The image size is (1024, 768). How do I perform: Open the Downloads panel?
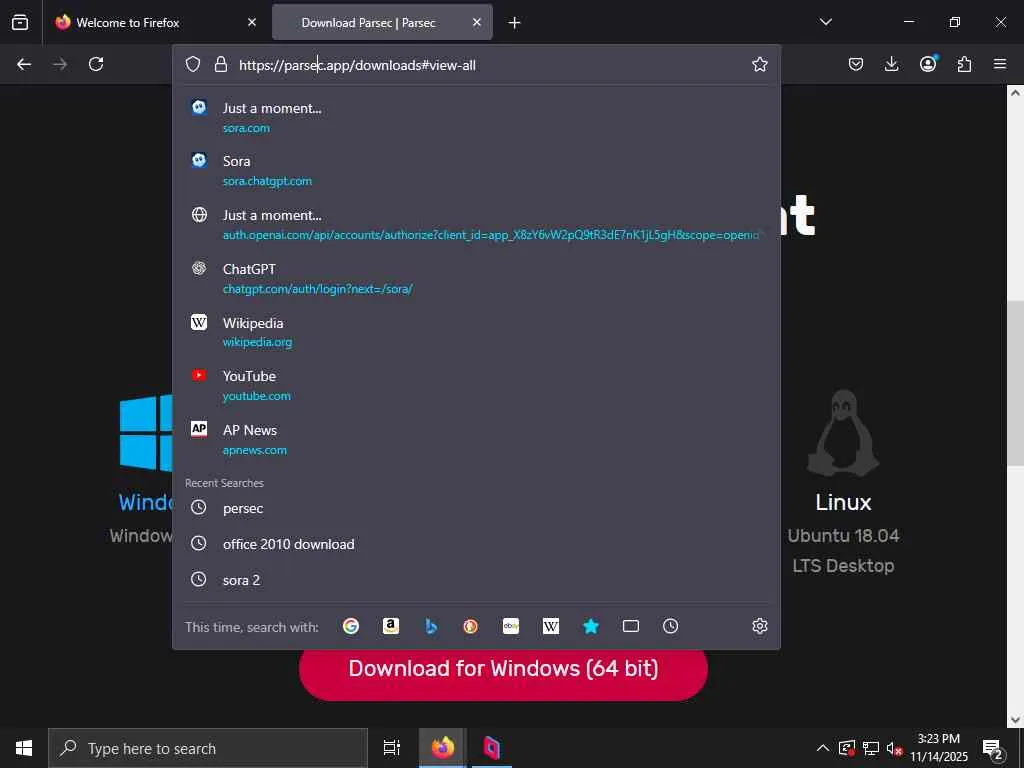pyautogui.click(x=891, y=64)
